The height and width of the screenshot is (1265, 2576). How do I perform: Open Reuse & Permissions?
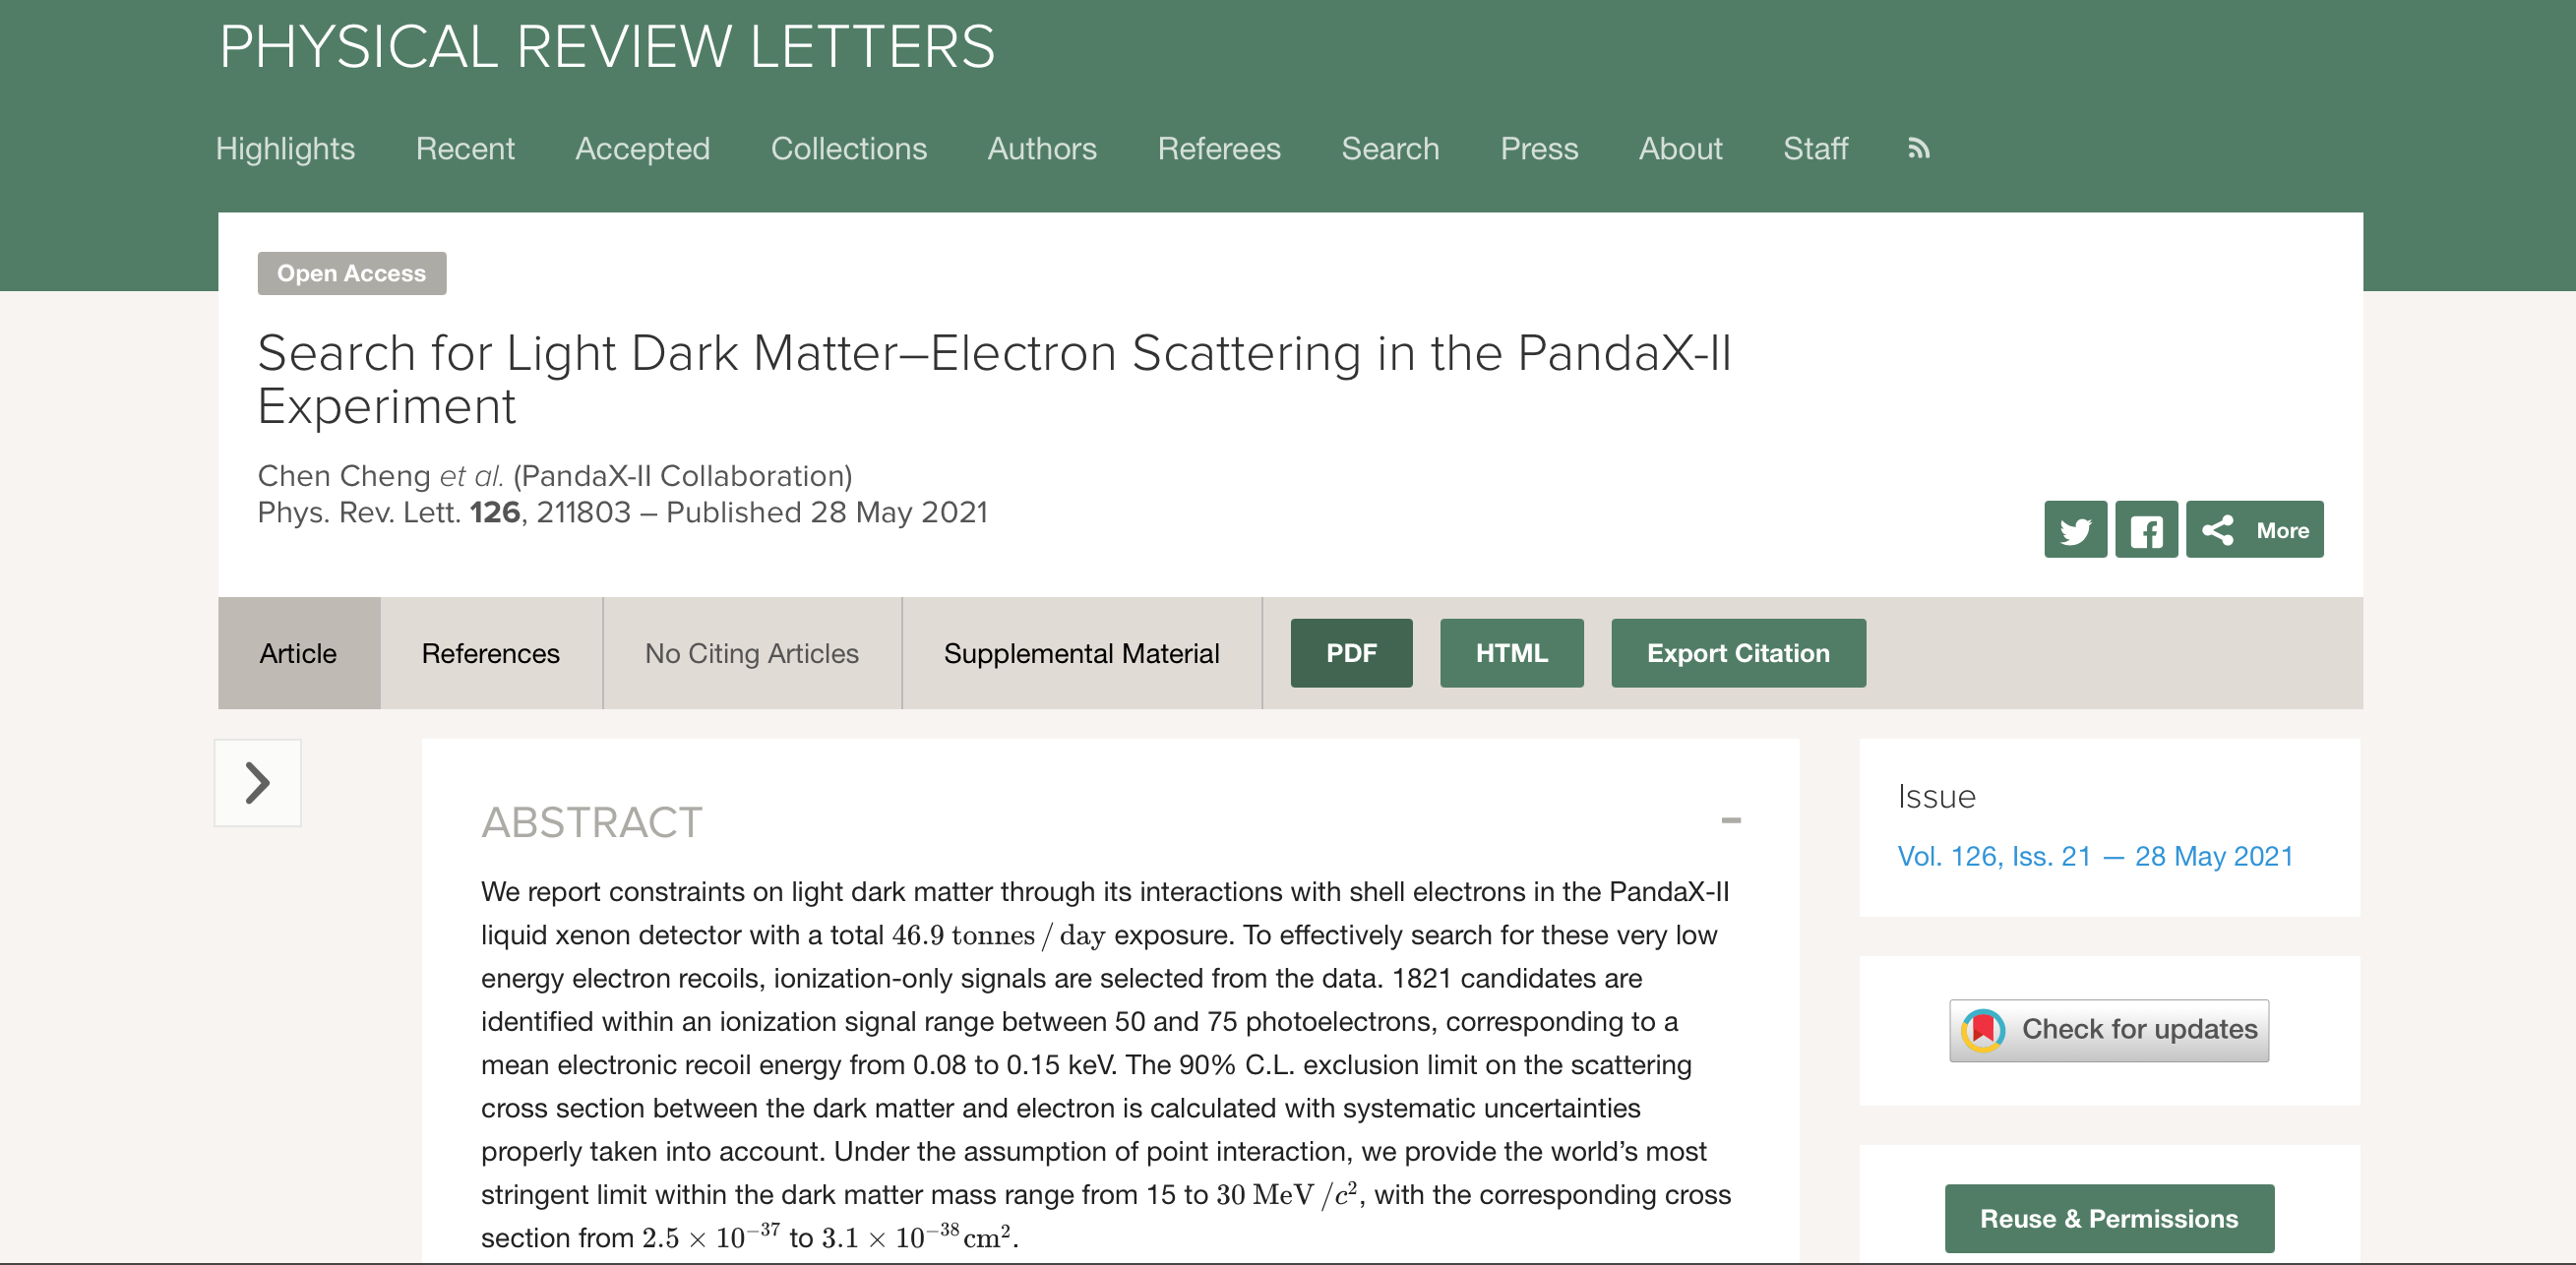click(x=2109, y=1219)
